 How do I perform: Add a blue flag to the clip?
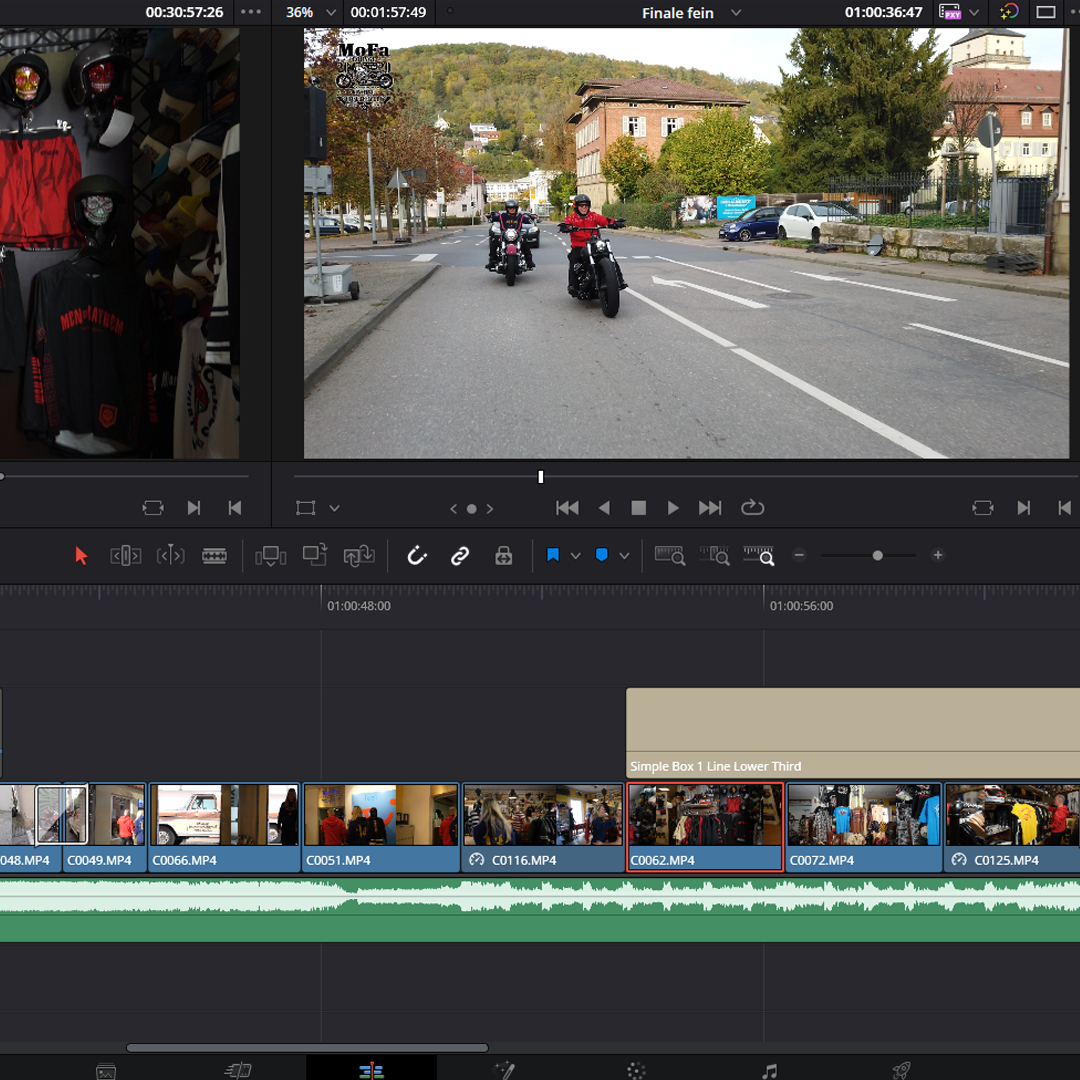point(552,555)
